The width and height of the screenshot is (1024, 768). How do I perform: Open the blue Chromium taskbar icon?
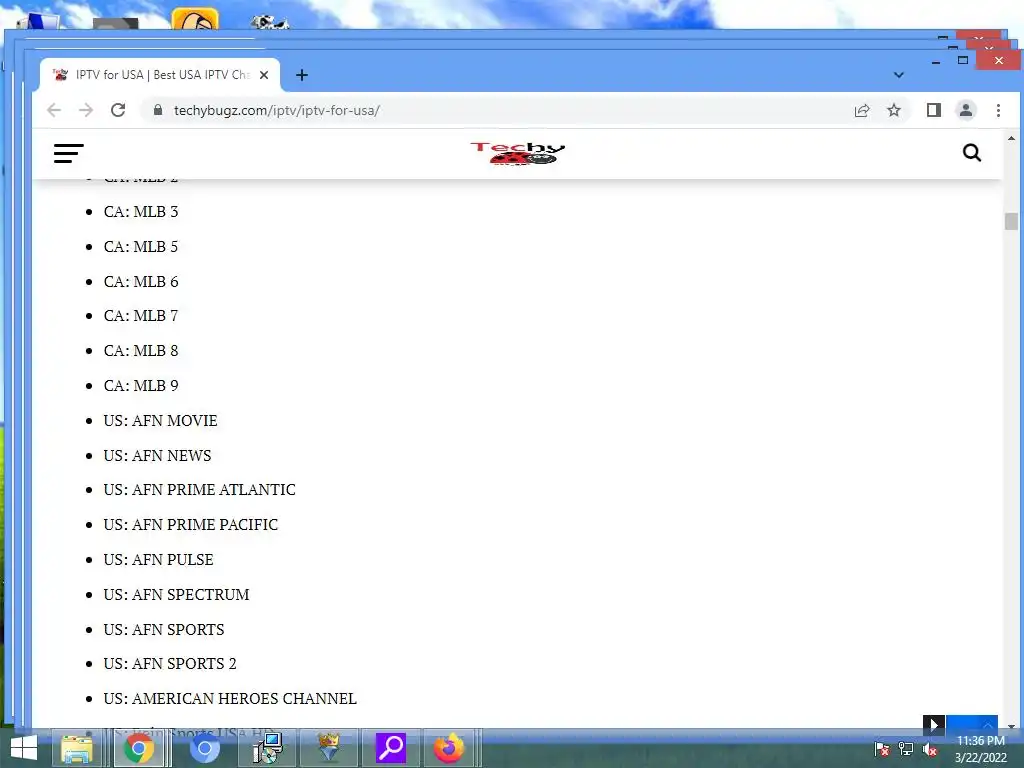coord(204,748)
